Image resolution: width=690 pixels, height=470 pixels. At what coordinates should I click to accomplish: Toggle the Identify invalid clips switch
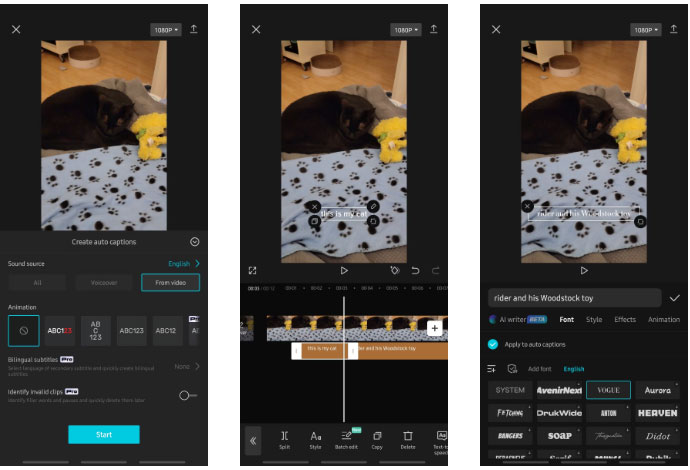click(187, 395)
